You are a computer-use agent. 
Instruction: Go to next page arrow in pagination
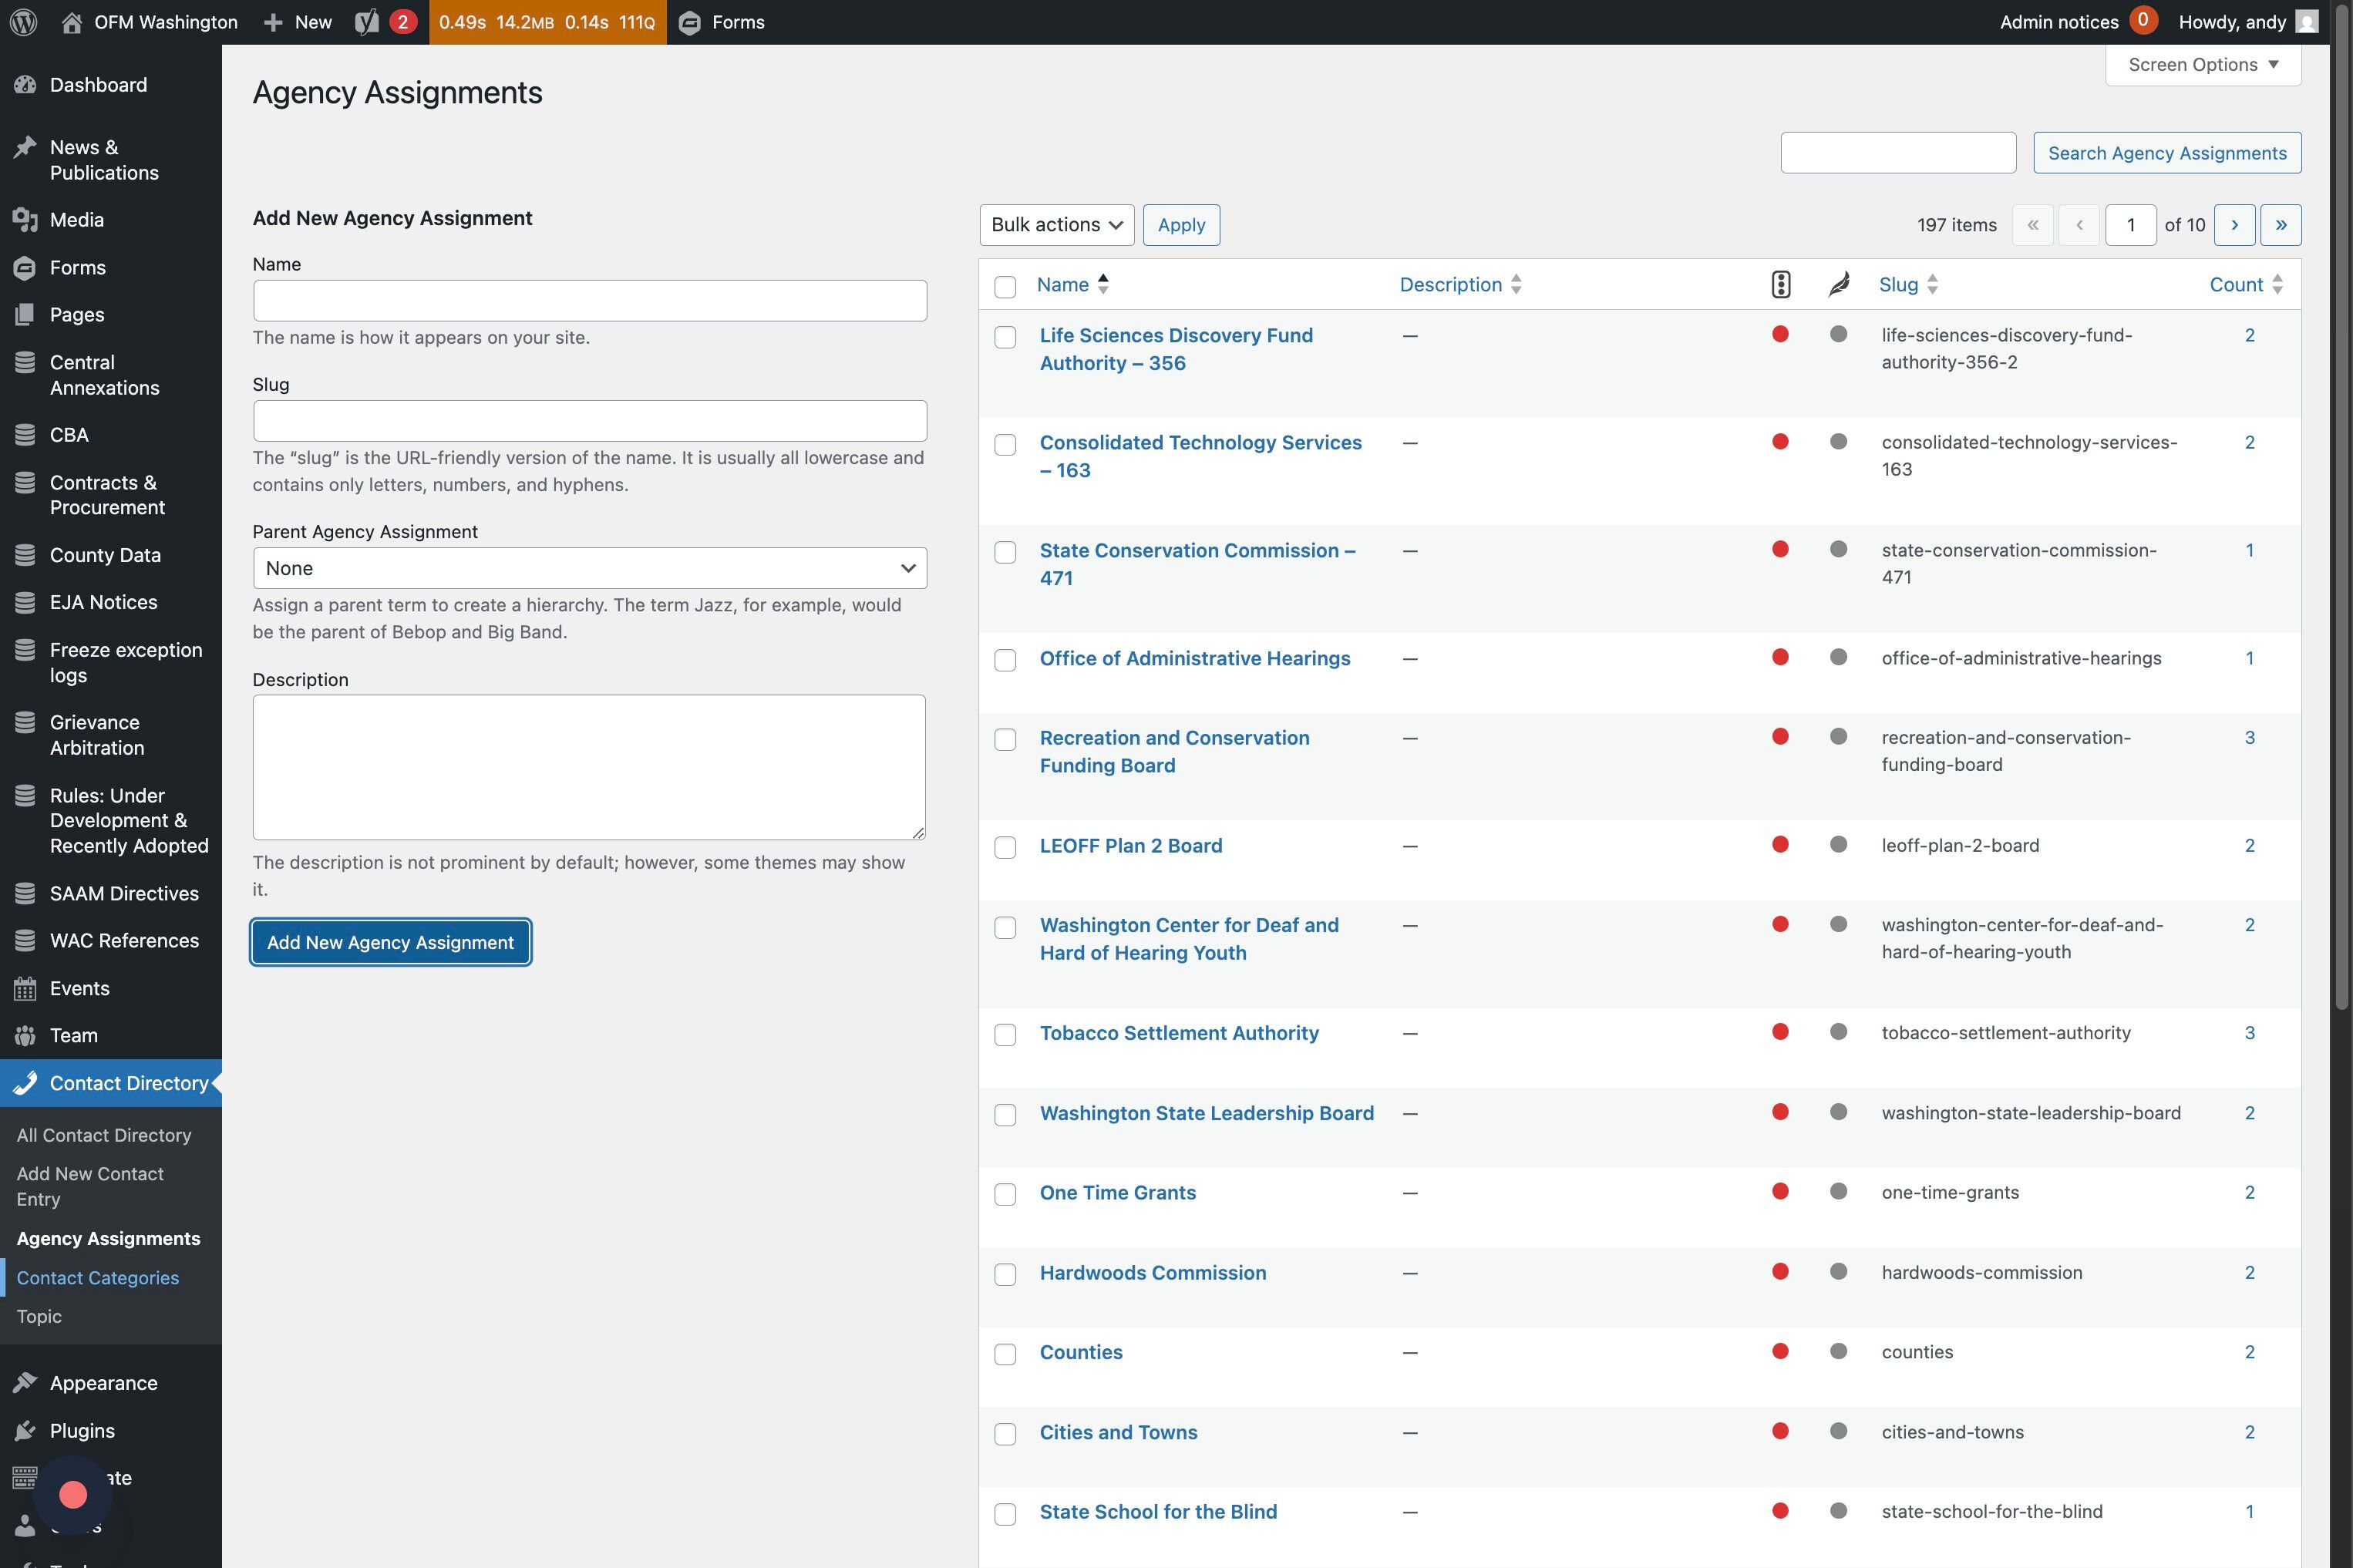point(2234,225)
